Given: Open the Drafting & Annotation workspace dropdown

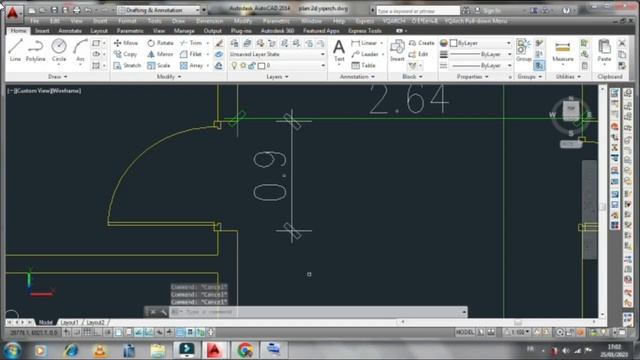Looking at the screenshot, I should (159, 10).
